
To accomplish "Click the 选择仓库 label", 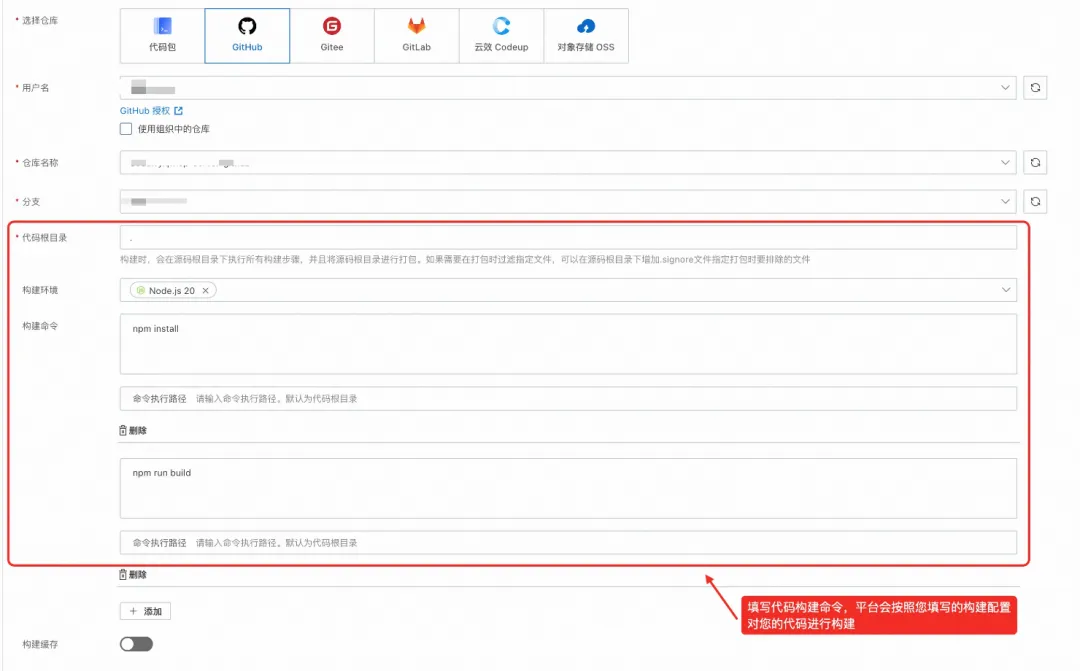I will coord(40,21).
